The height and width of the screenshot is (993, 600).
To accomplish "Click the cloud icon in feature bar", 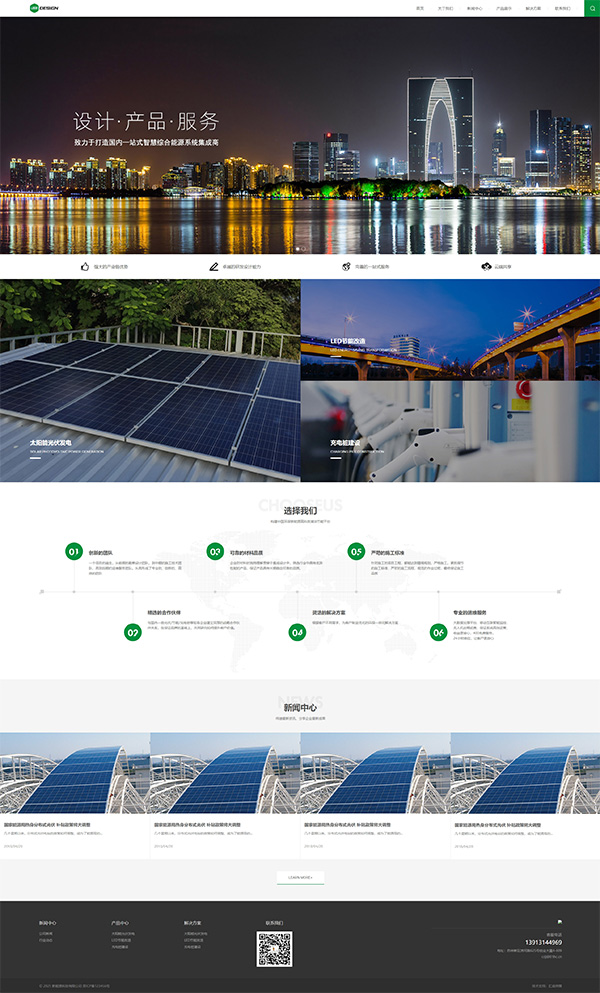I will point(486,267).
